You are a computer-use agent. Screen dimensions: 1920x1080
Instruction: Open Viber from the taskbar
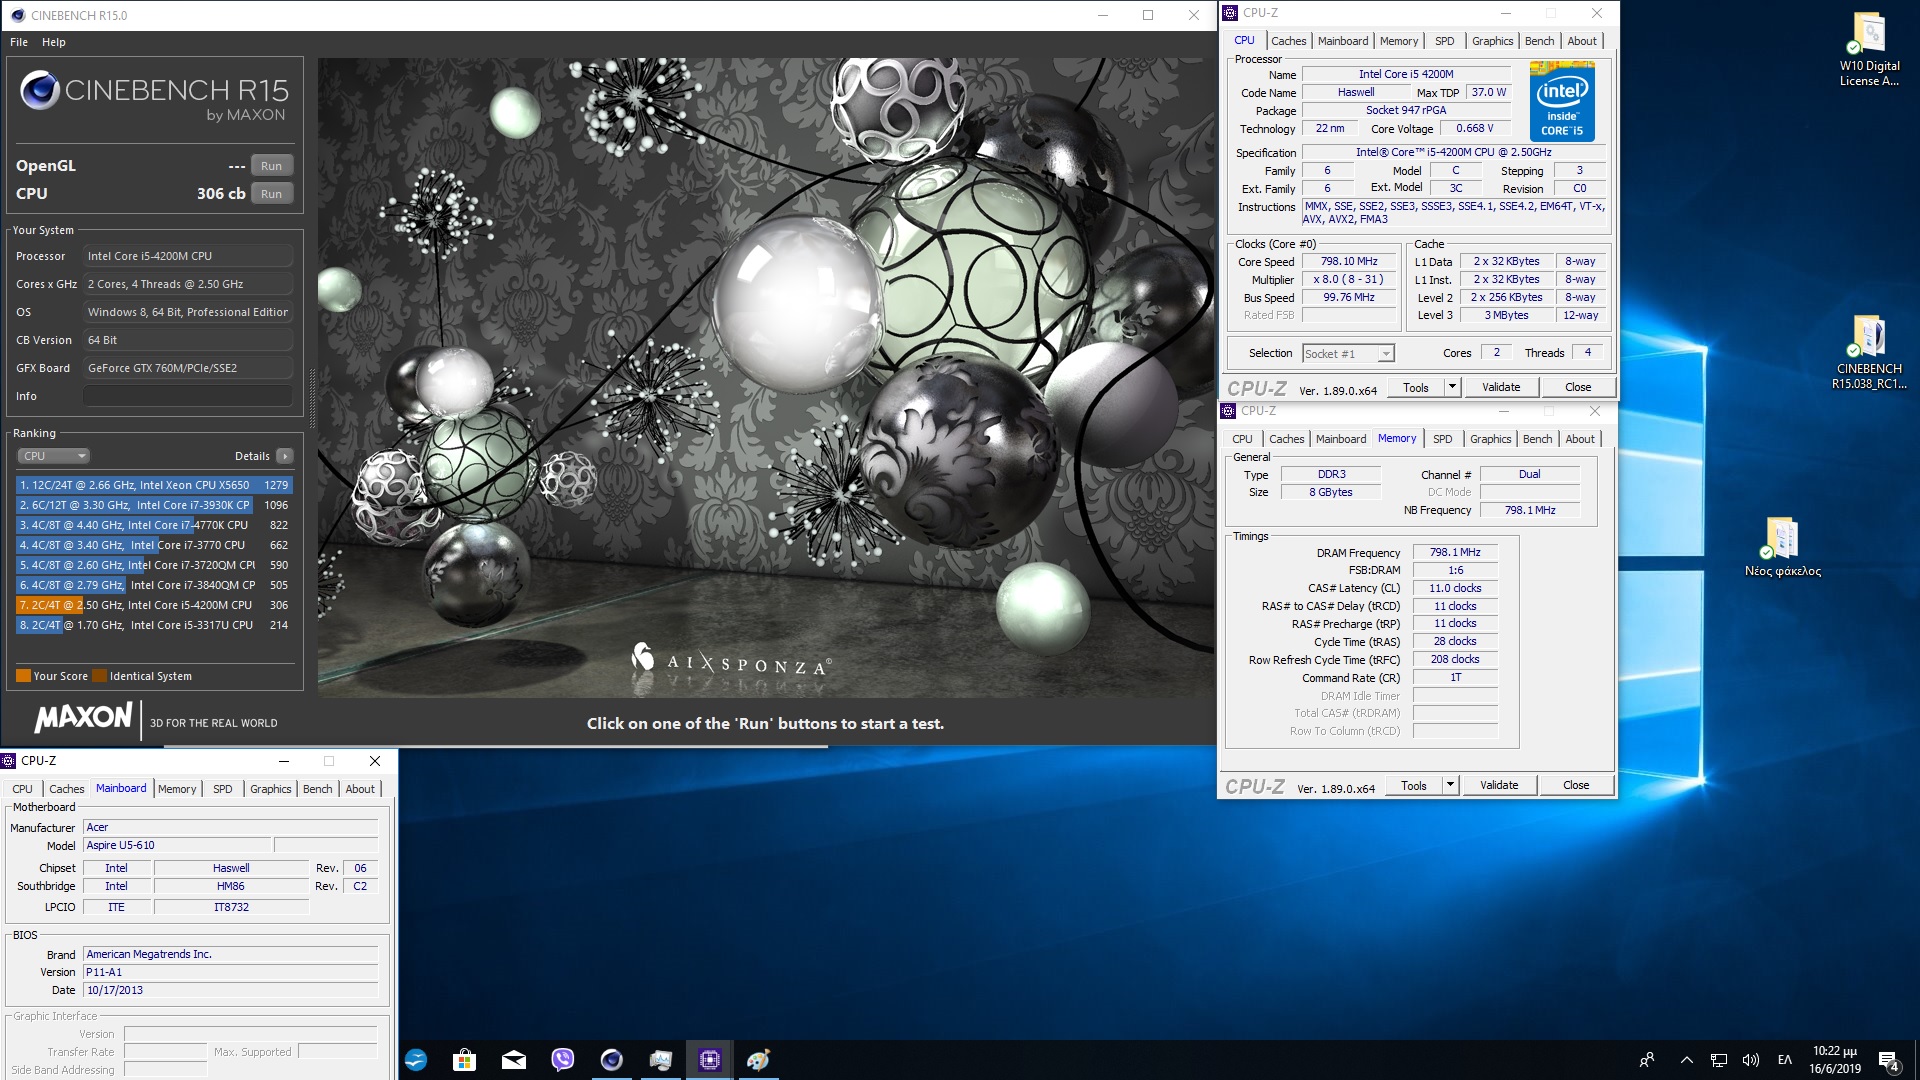562,1060
